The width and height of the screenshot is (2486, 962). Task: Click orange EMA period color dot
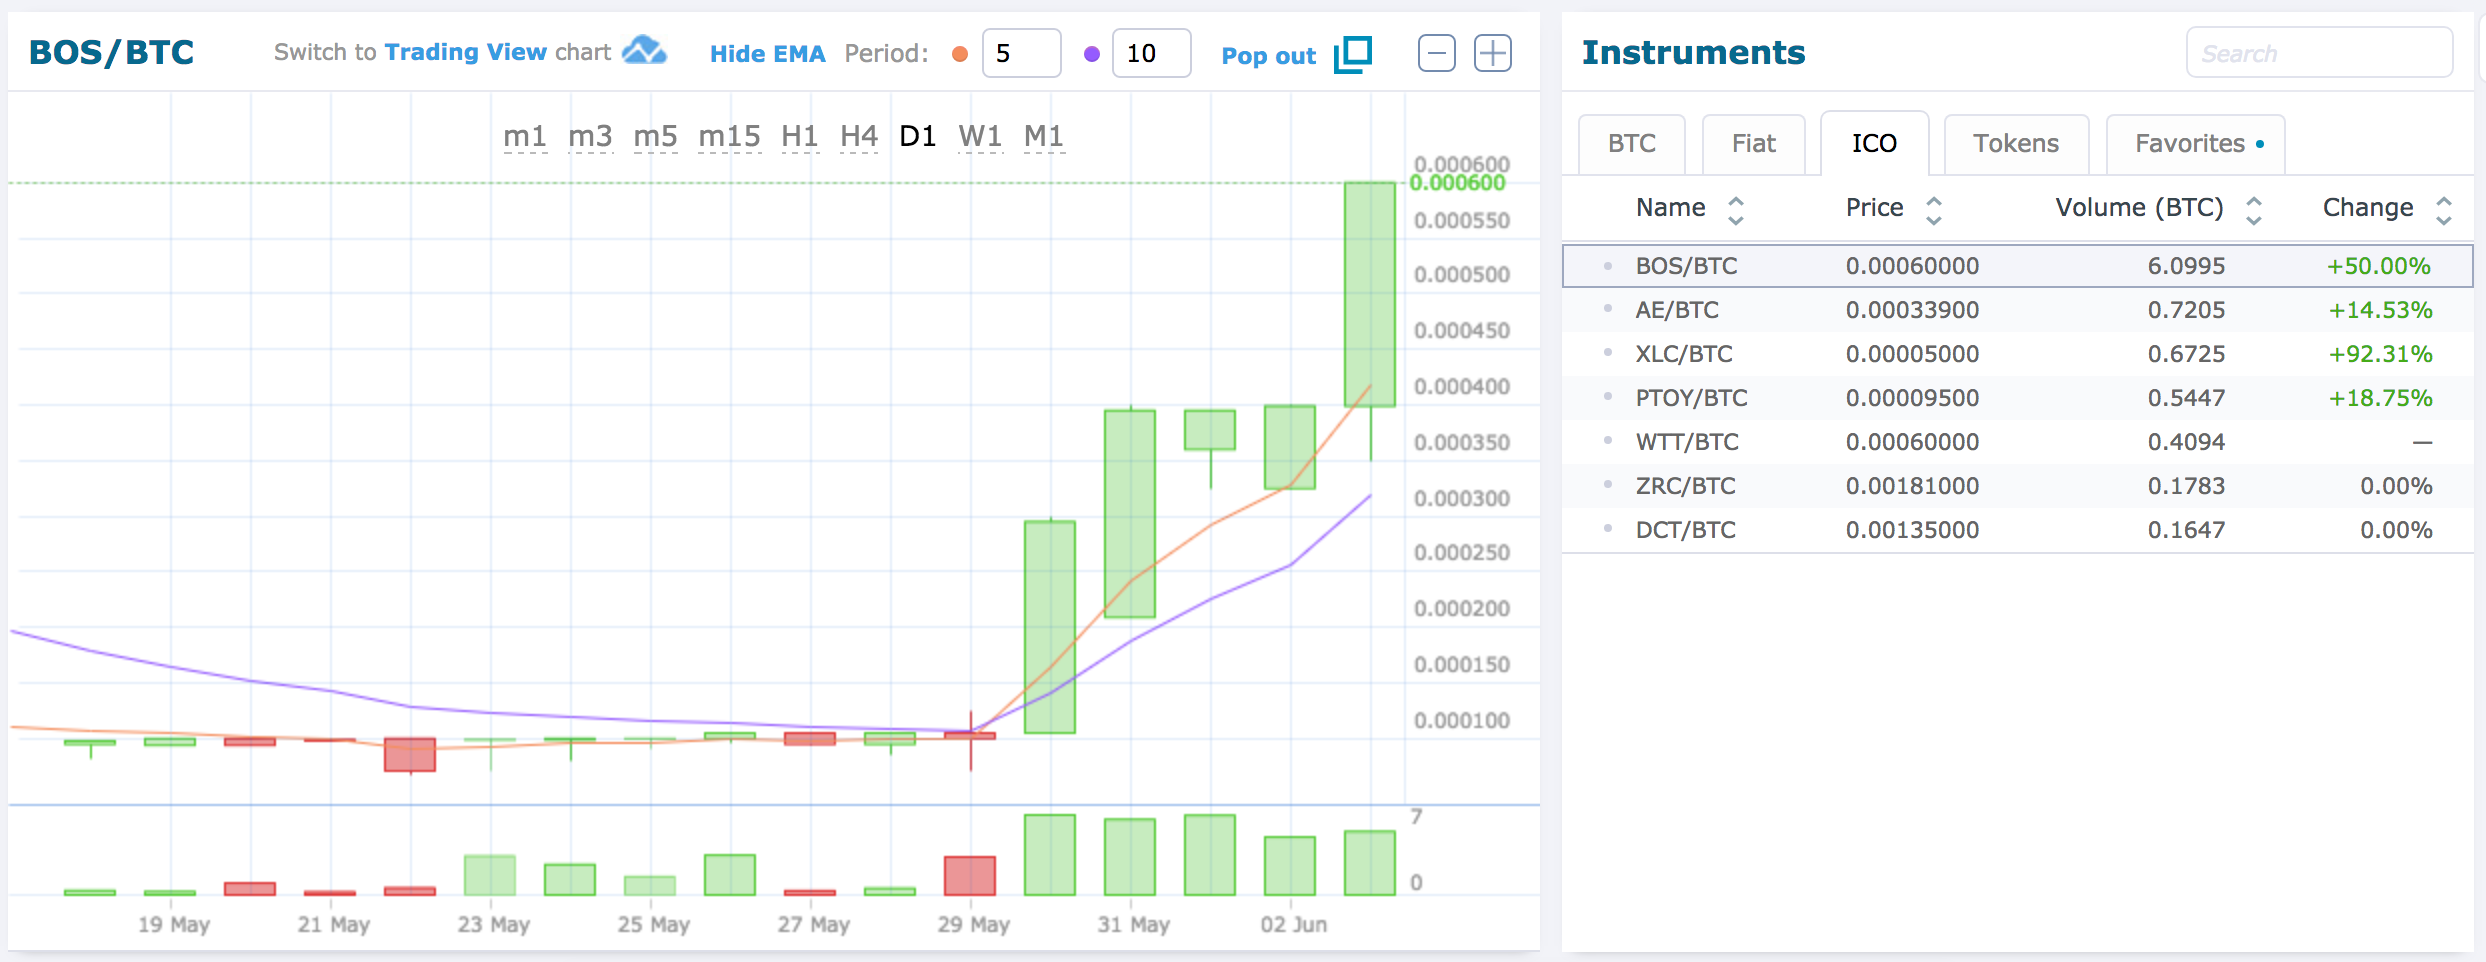point(960,54)
